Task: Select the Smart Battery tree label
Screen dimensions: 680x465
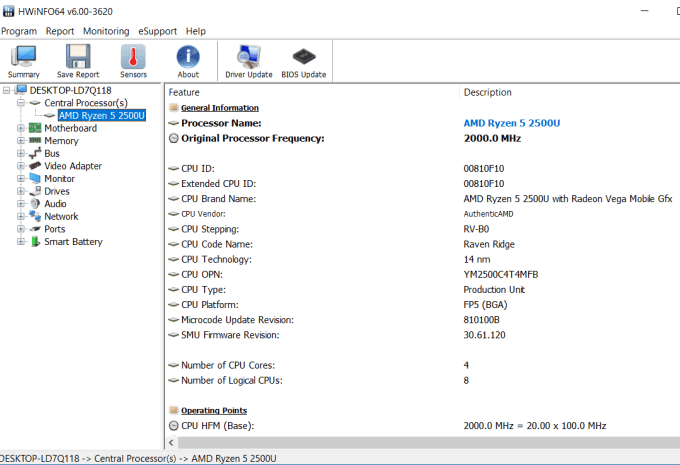Action: (x=73, y=242)
